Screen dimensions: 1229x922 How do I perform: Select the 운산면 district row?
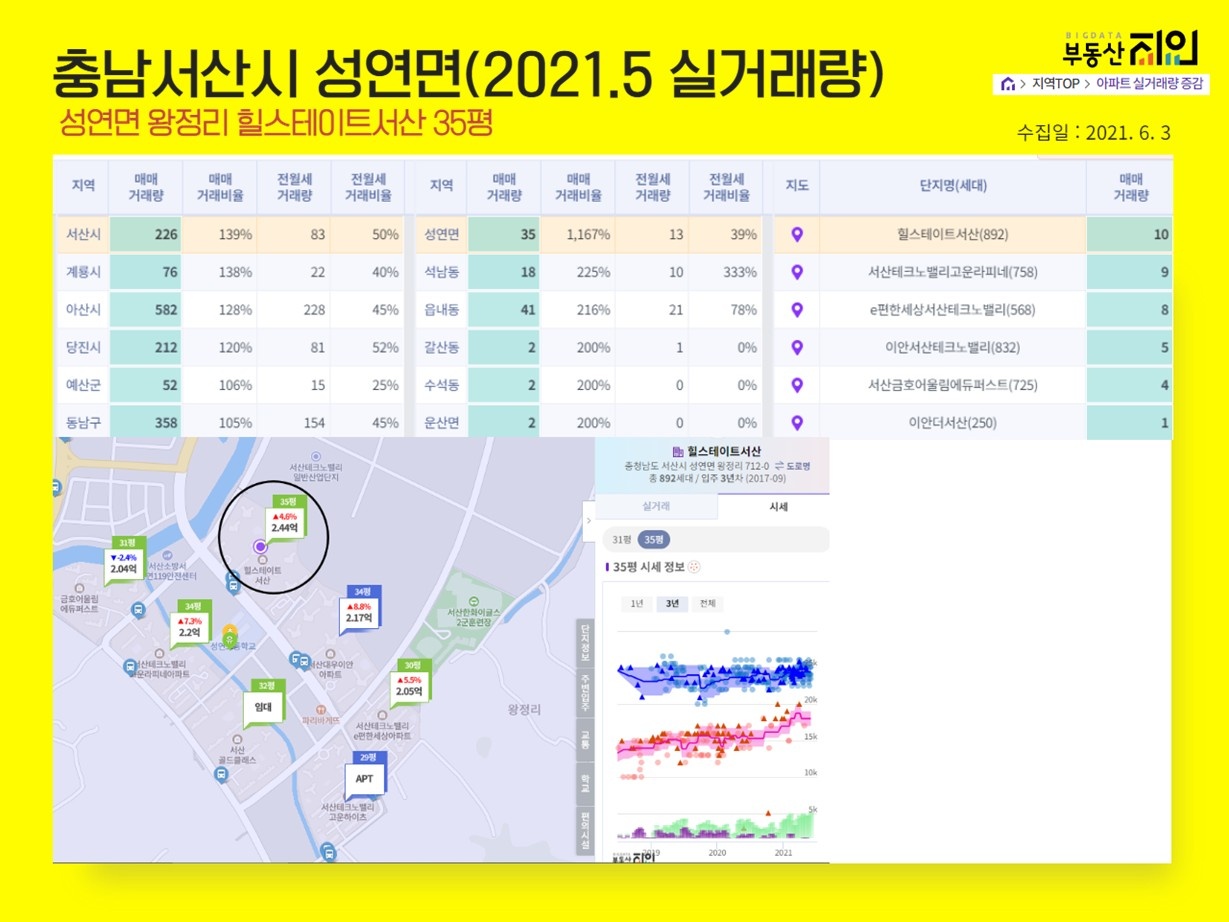click(588, 422)
